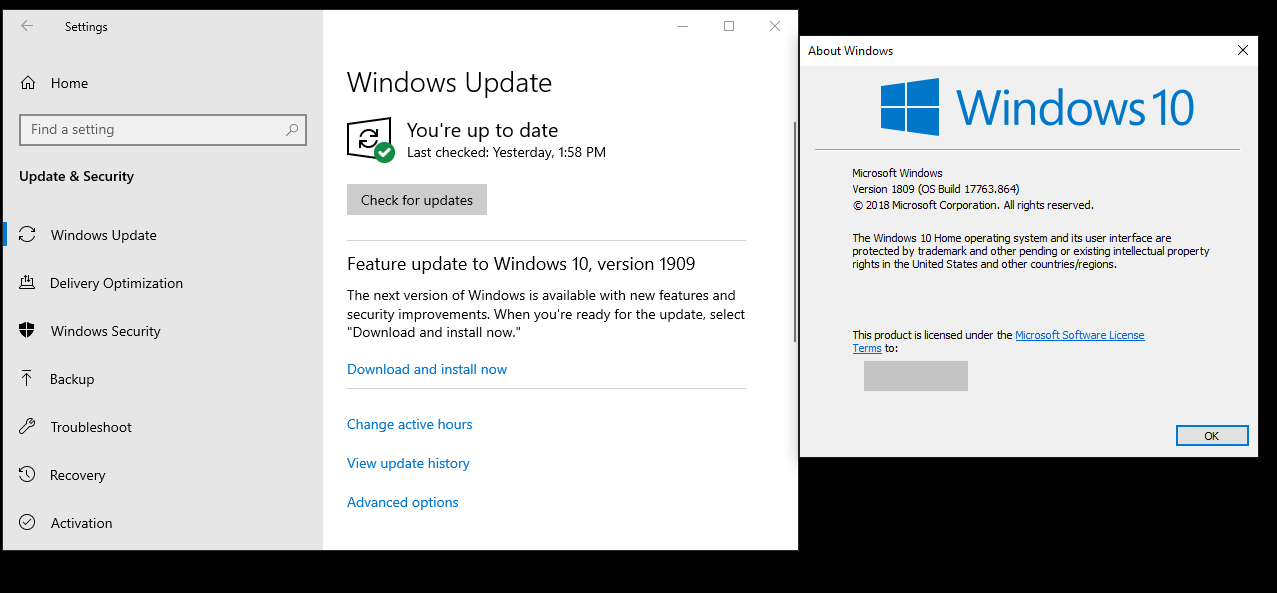Click the Windows Security shield icon

pyautogui.click(x=28, y=331)
